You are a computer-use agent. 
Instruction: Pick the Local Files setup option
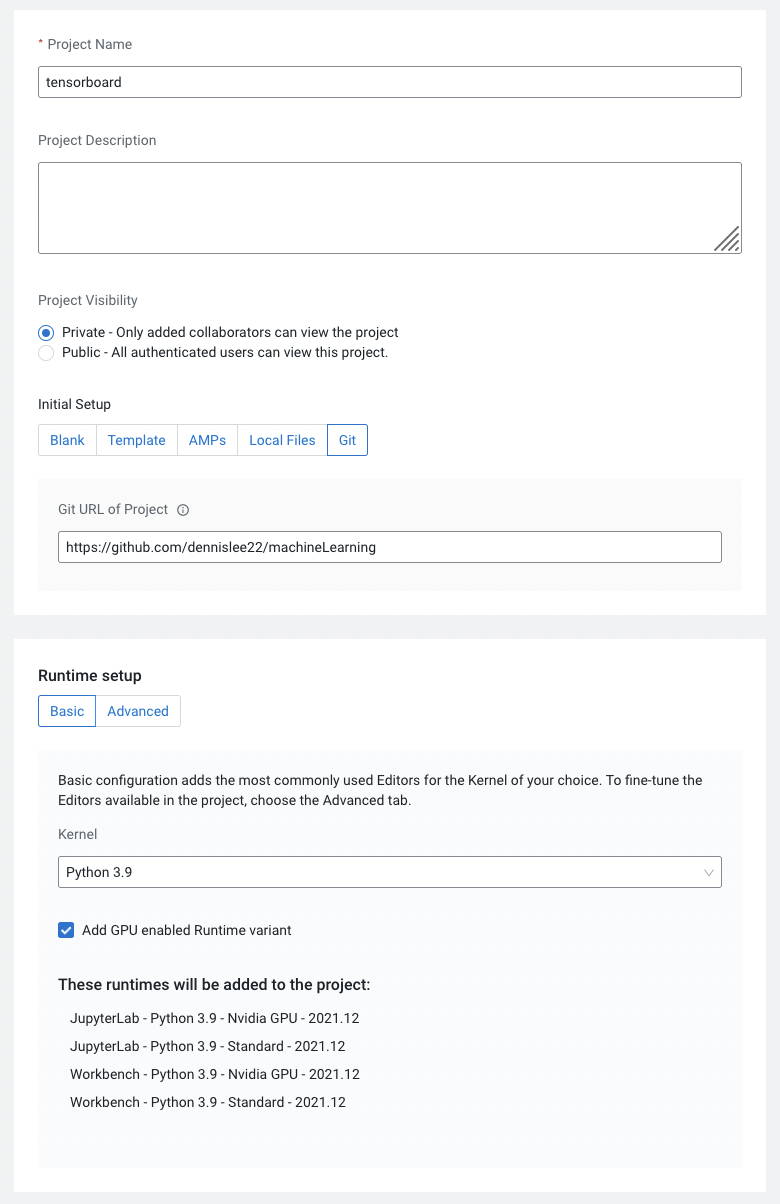[x=282, y=440]
